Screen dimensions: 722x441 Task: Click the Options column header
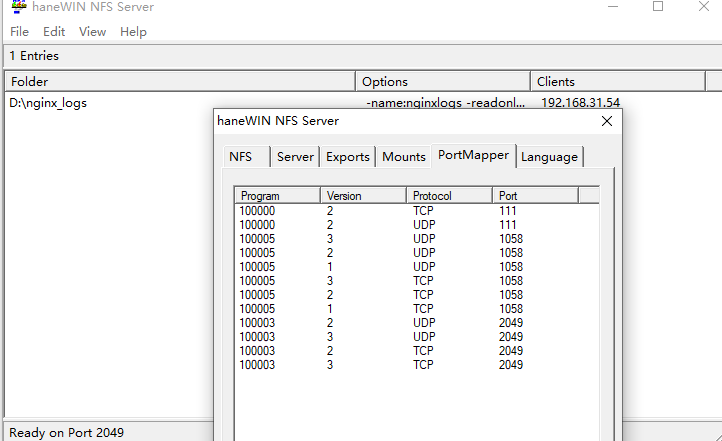click(x=443, y=81)
